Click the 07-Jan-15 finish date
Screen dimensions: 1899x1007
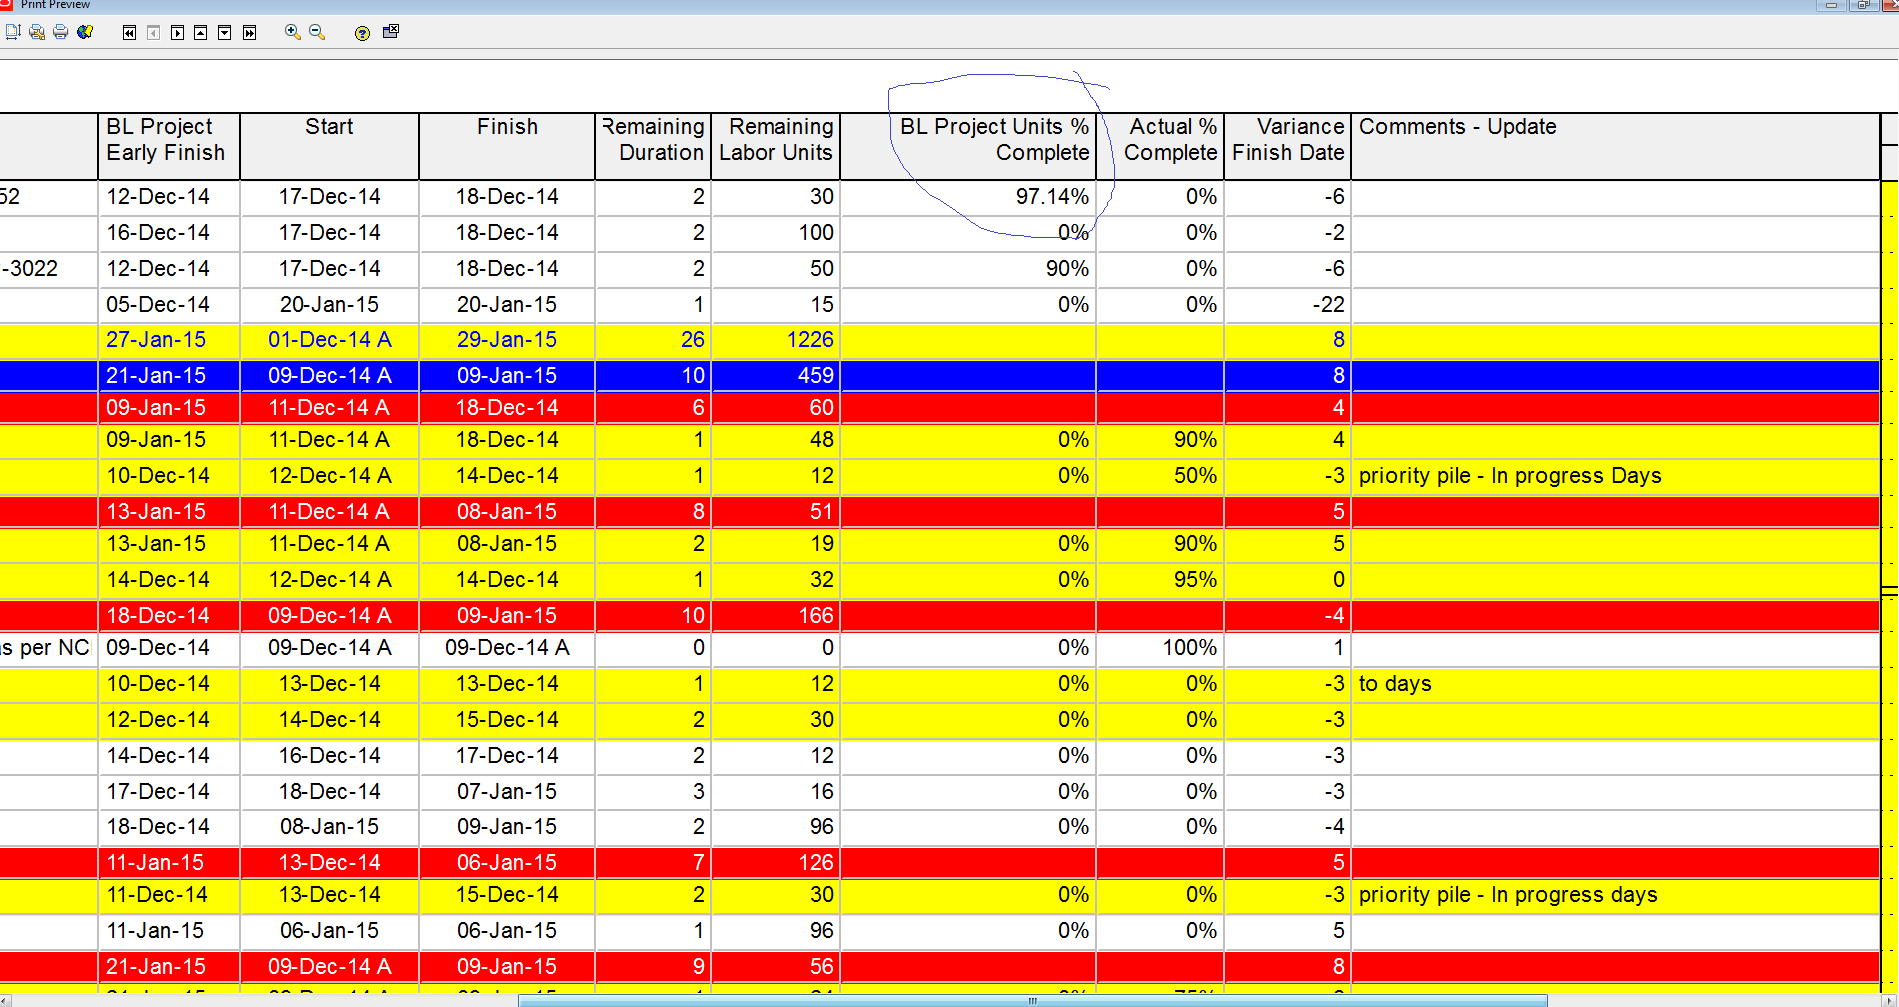point(507,792)
